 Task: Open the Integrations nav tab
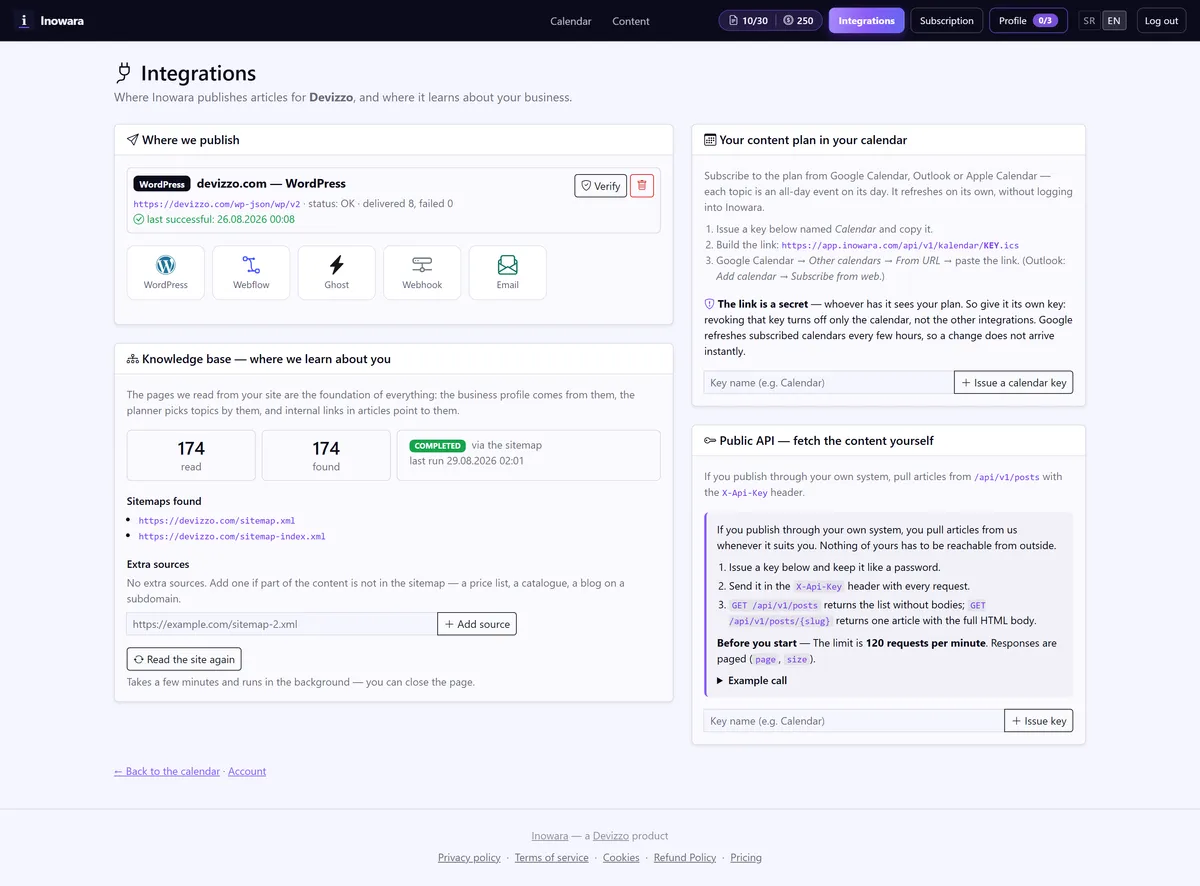[x=867, y=20]
